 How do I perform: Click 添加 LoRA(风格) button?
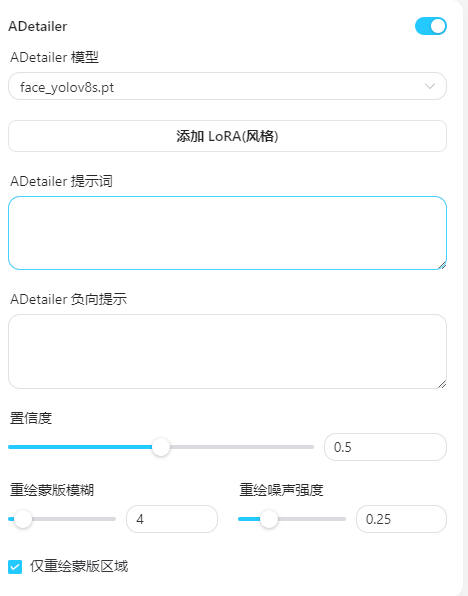pyautogui.click(x=227, y=136)
